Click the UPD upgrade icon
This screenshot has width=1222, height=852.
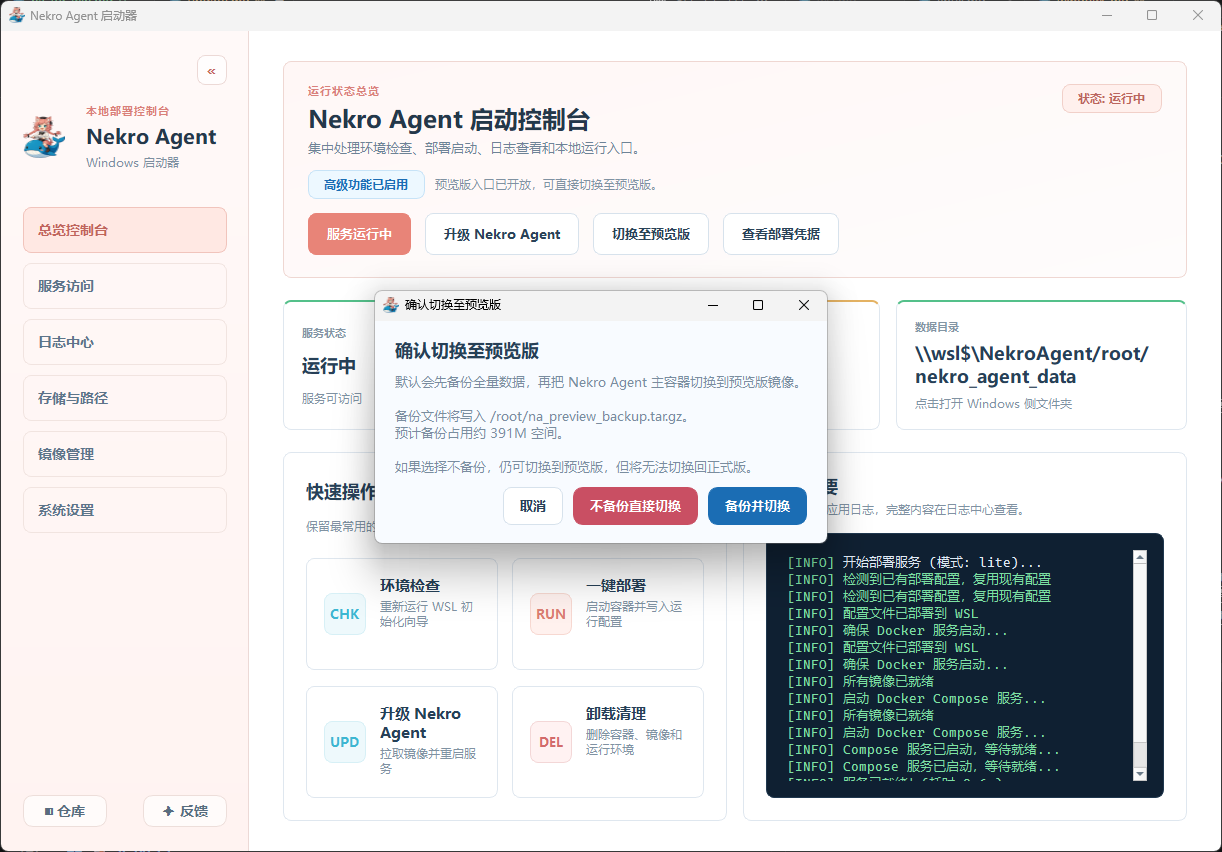pos(345,742)
